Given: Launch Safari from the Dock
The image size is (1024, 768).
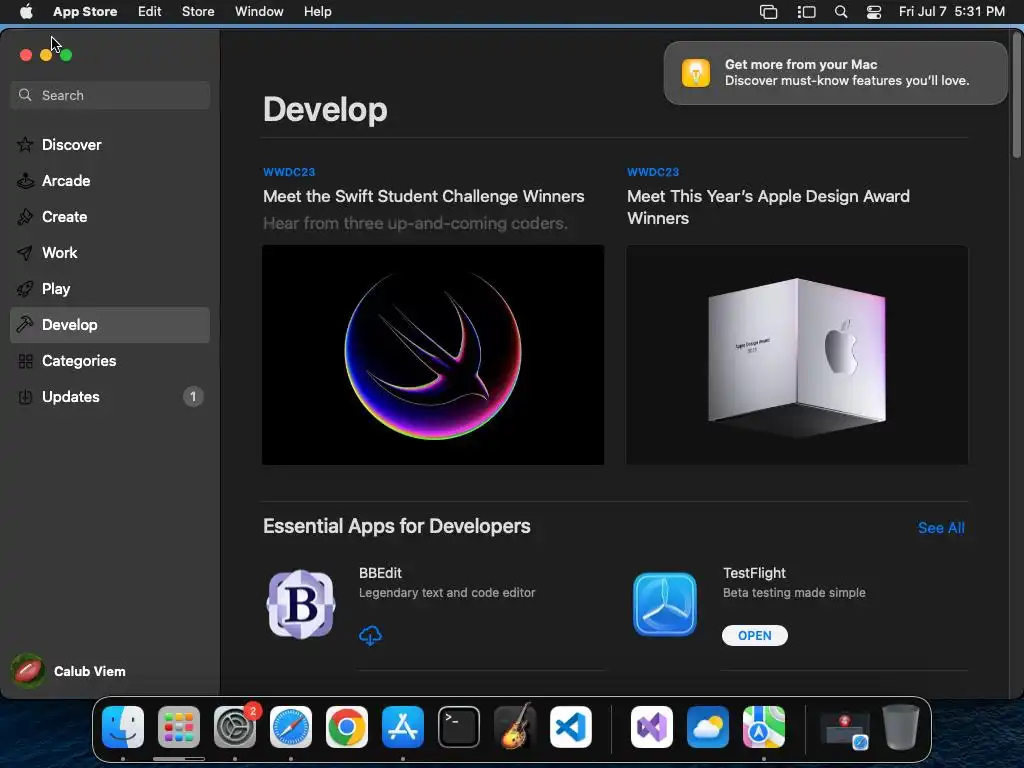Looking at the screenshot, I should 291,727.
